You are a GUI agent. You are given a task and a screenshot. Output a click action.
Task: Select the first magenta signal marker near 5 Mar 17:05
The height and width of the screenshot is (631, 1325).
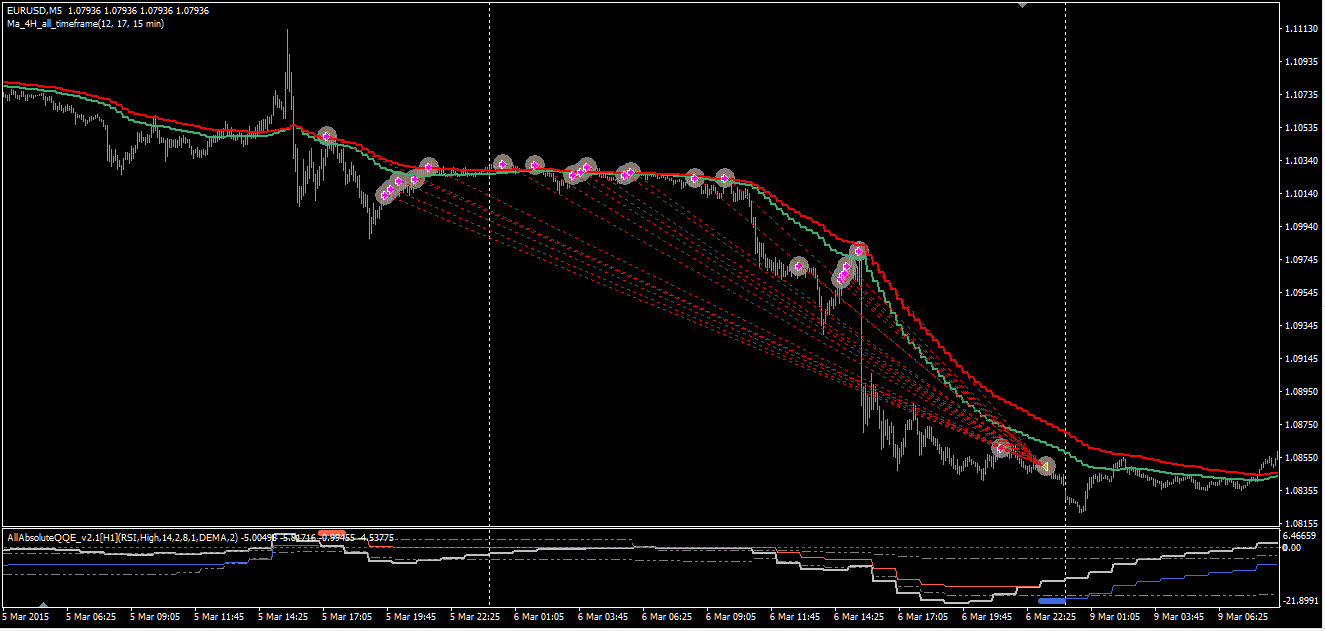click(x=327, y=136)
